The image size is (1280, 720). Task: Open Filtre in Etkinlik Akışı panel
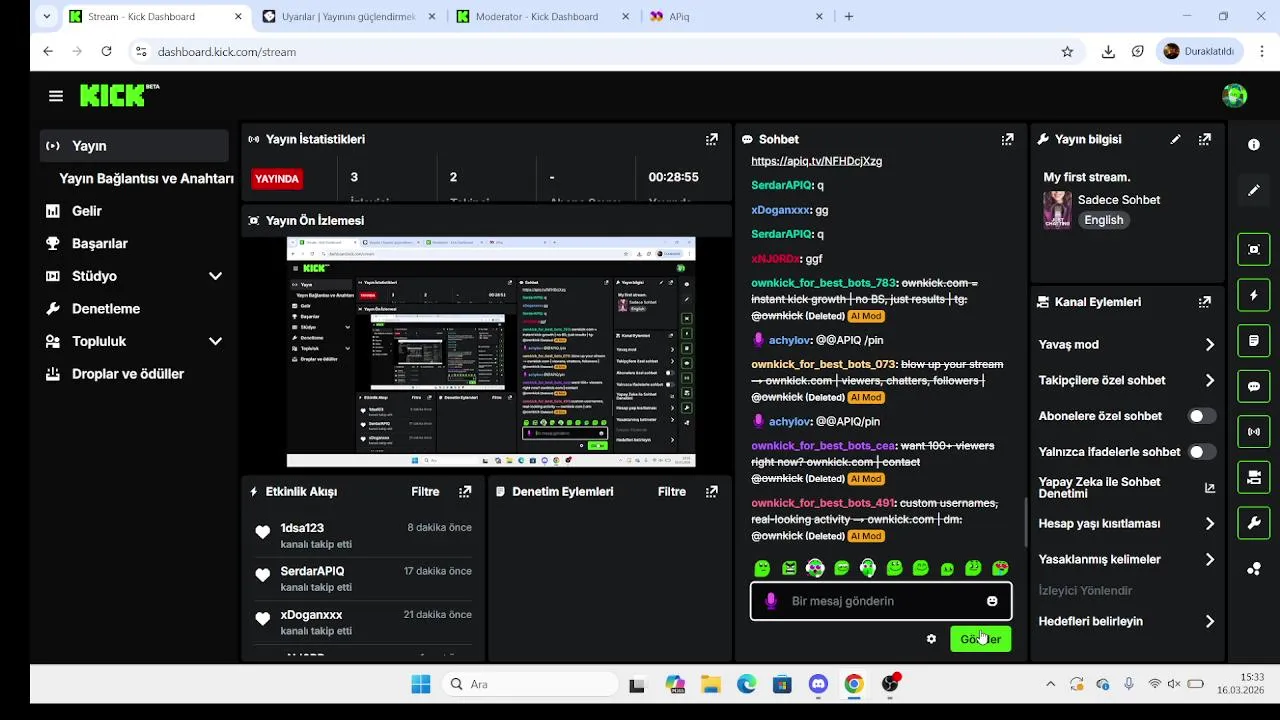(x=425, y=491)
